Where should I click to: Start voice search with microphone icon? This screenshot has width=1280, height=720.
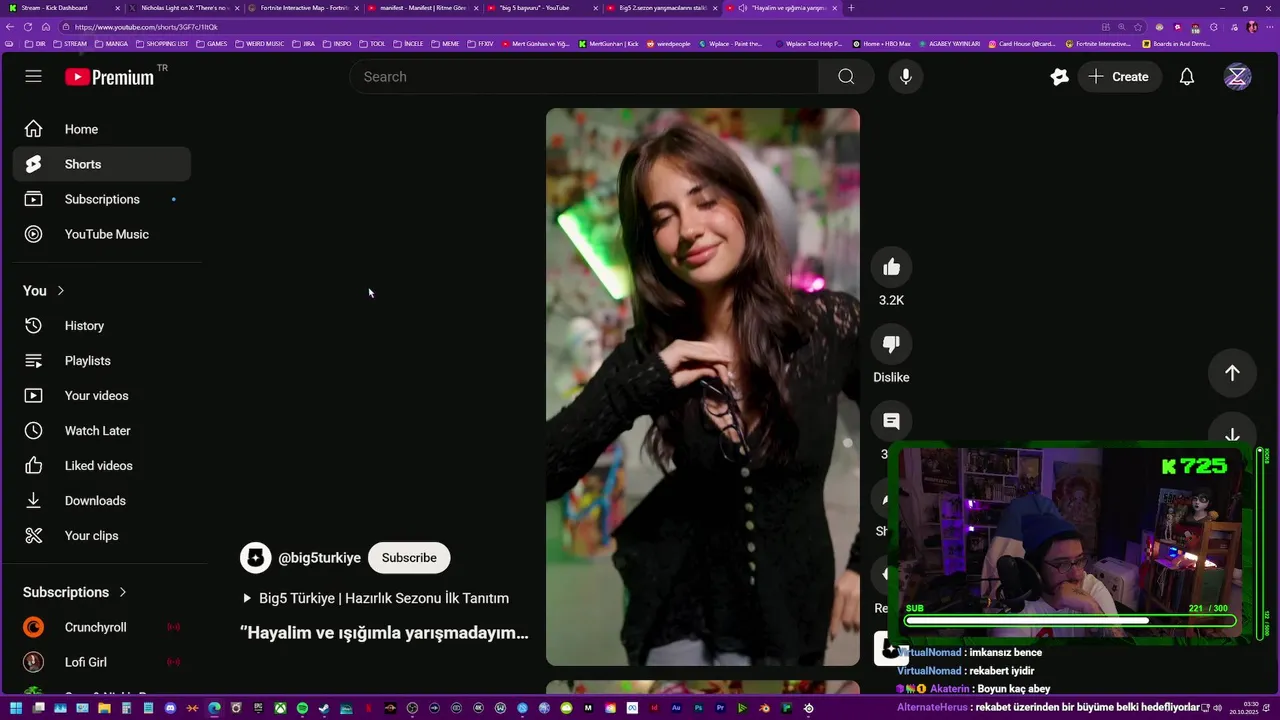click(x=906, y=77)
